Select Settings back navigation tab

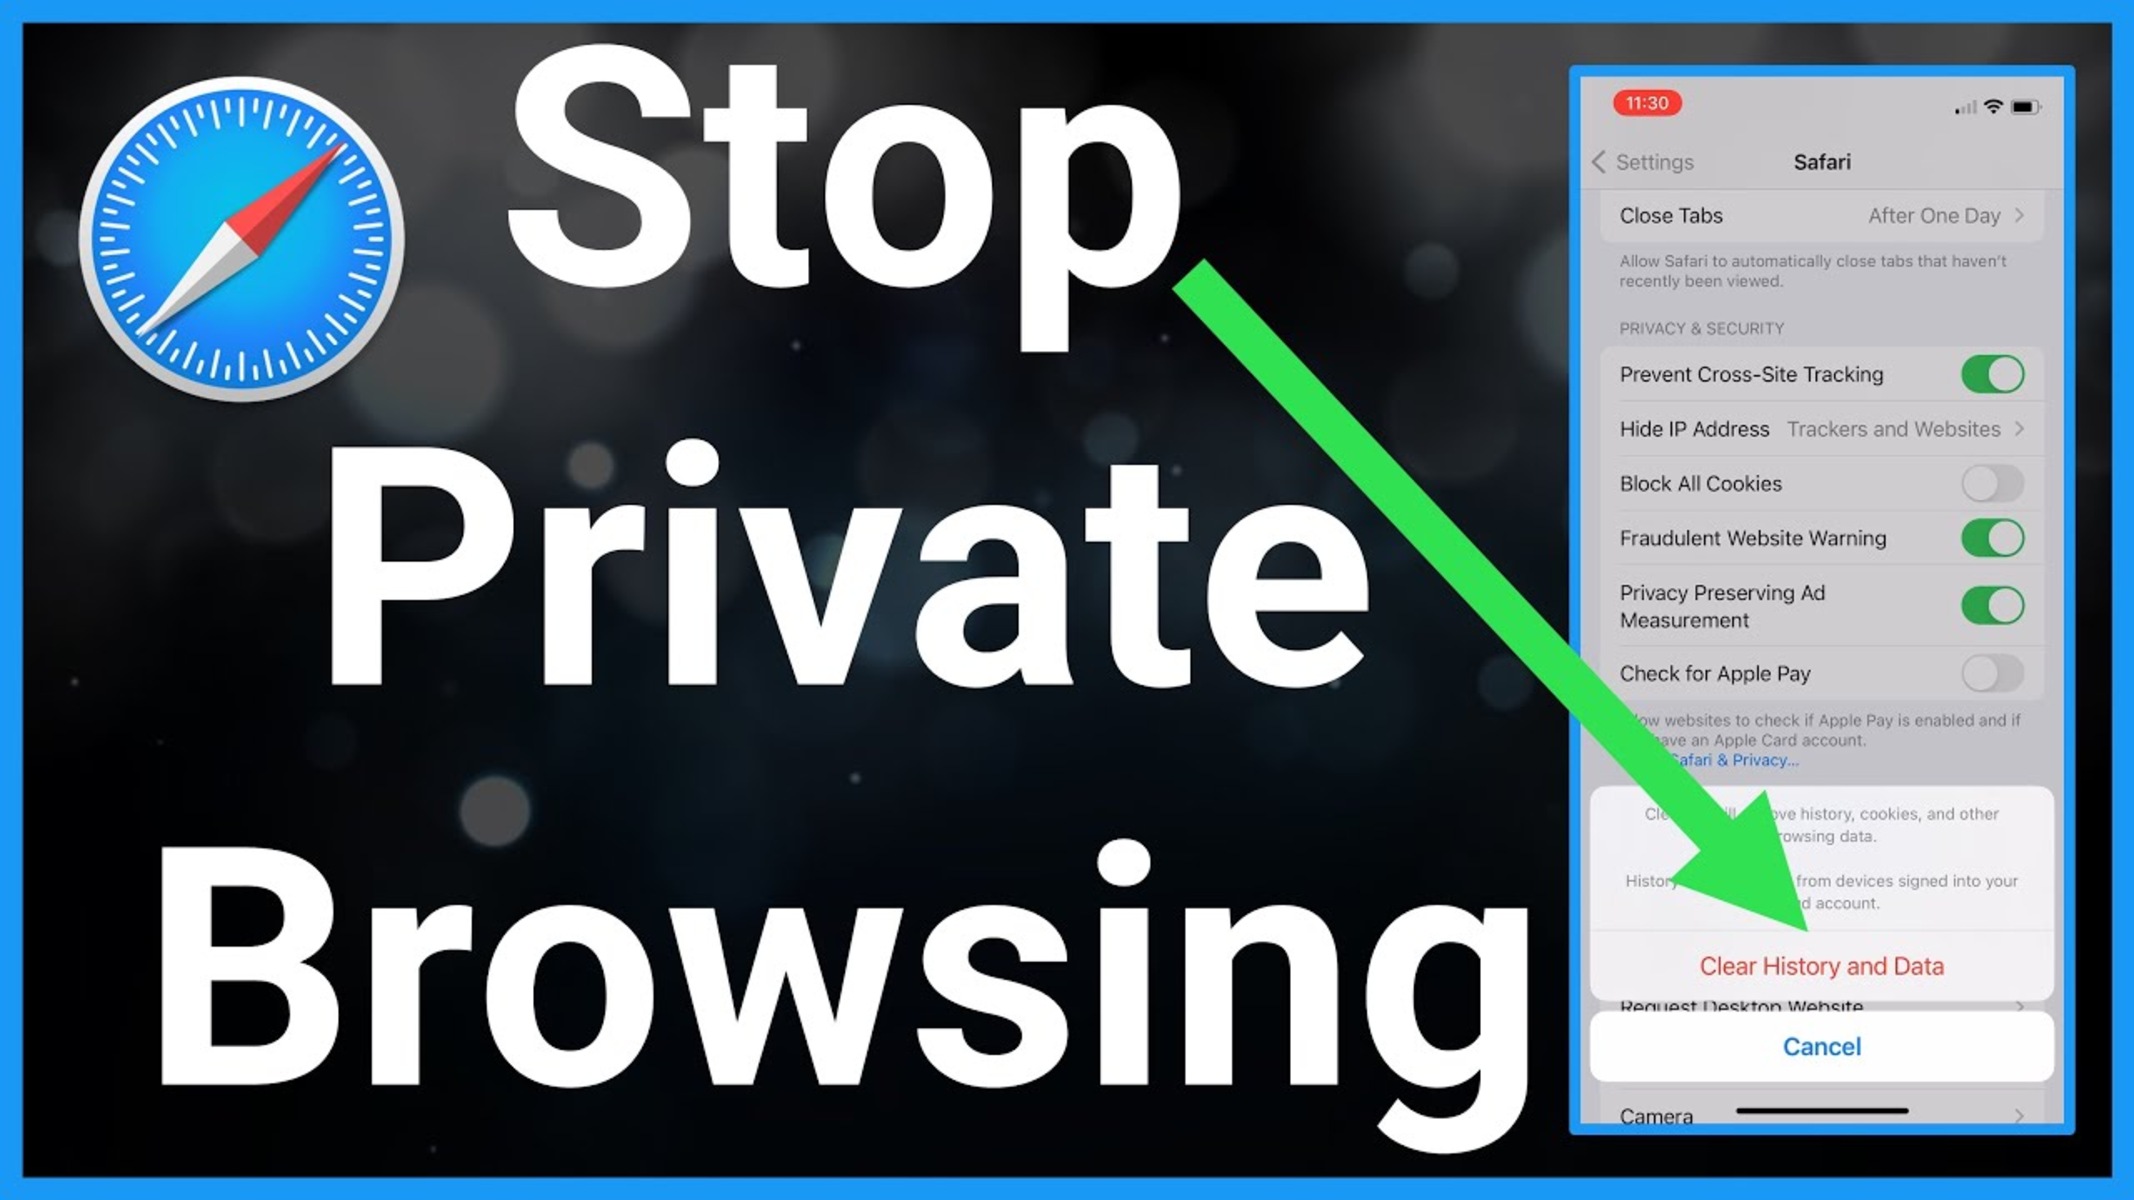coord(1642,163)
